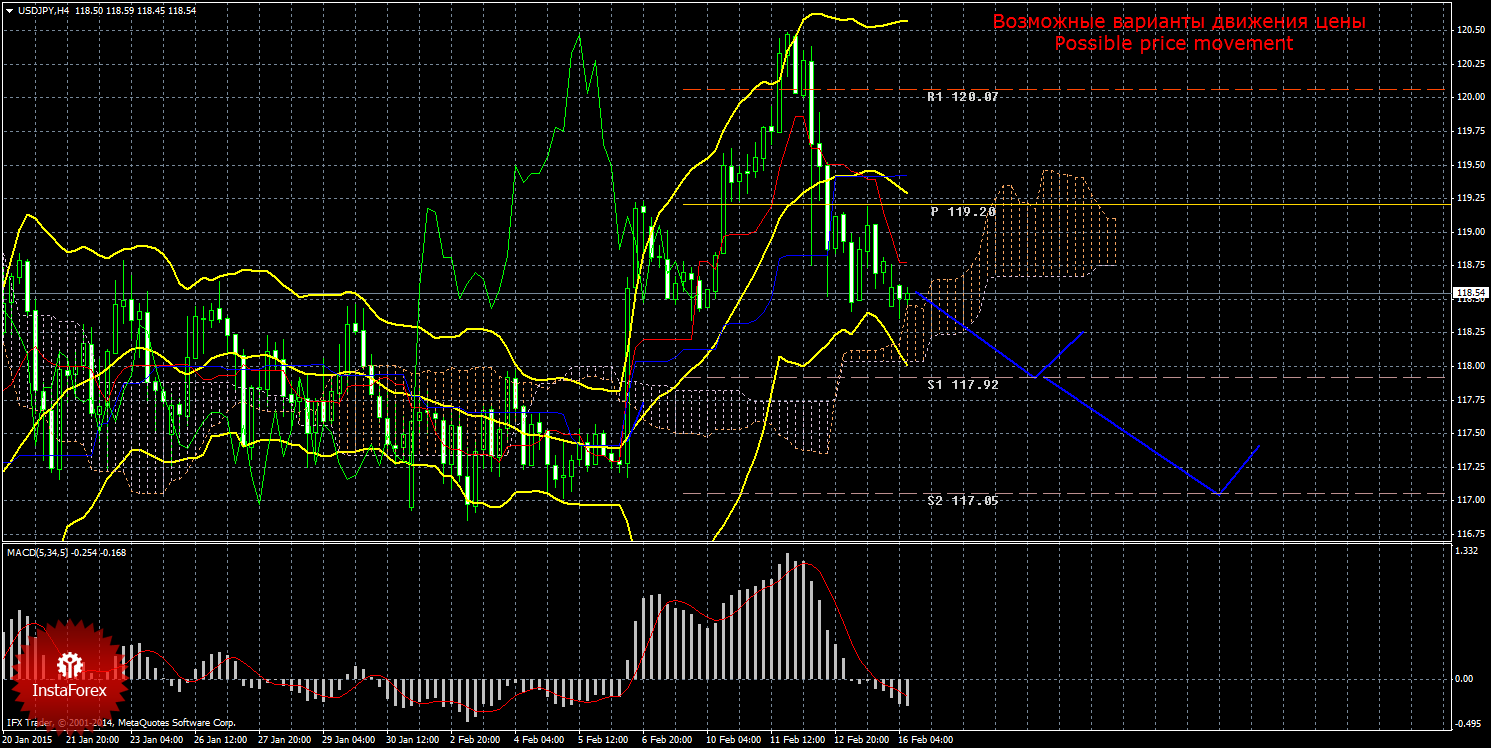Screen dimensions: 1491x748
Task: Click the USDJPY,H4 chart title text
Action: 49,8
